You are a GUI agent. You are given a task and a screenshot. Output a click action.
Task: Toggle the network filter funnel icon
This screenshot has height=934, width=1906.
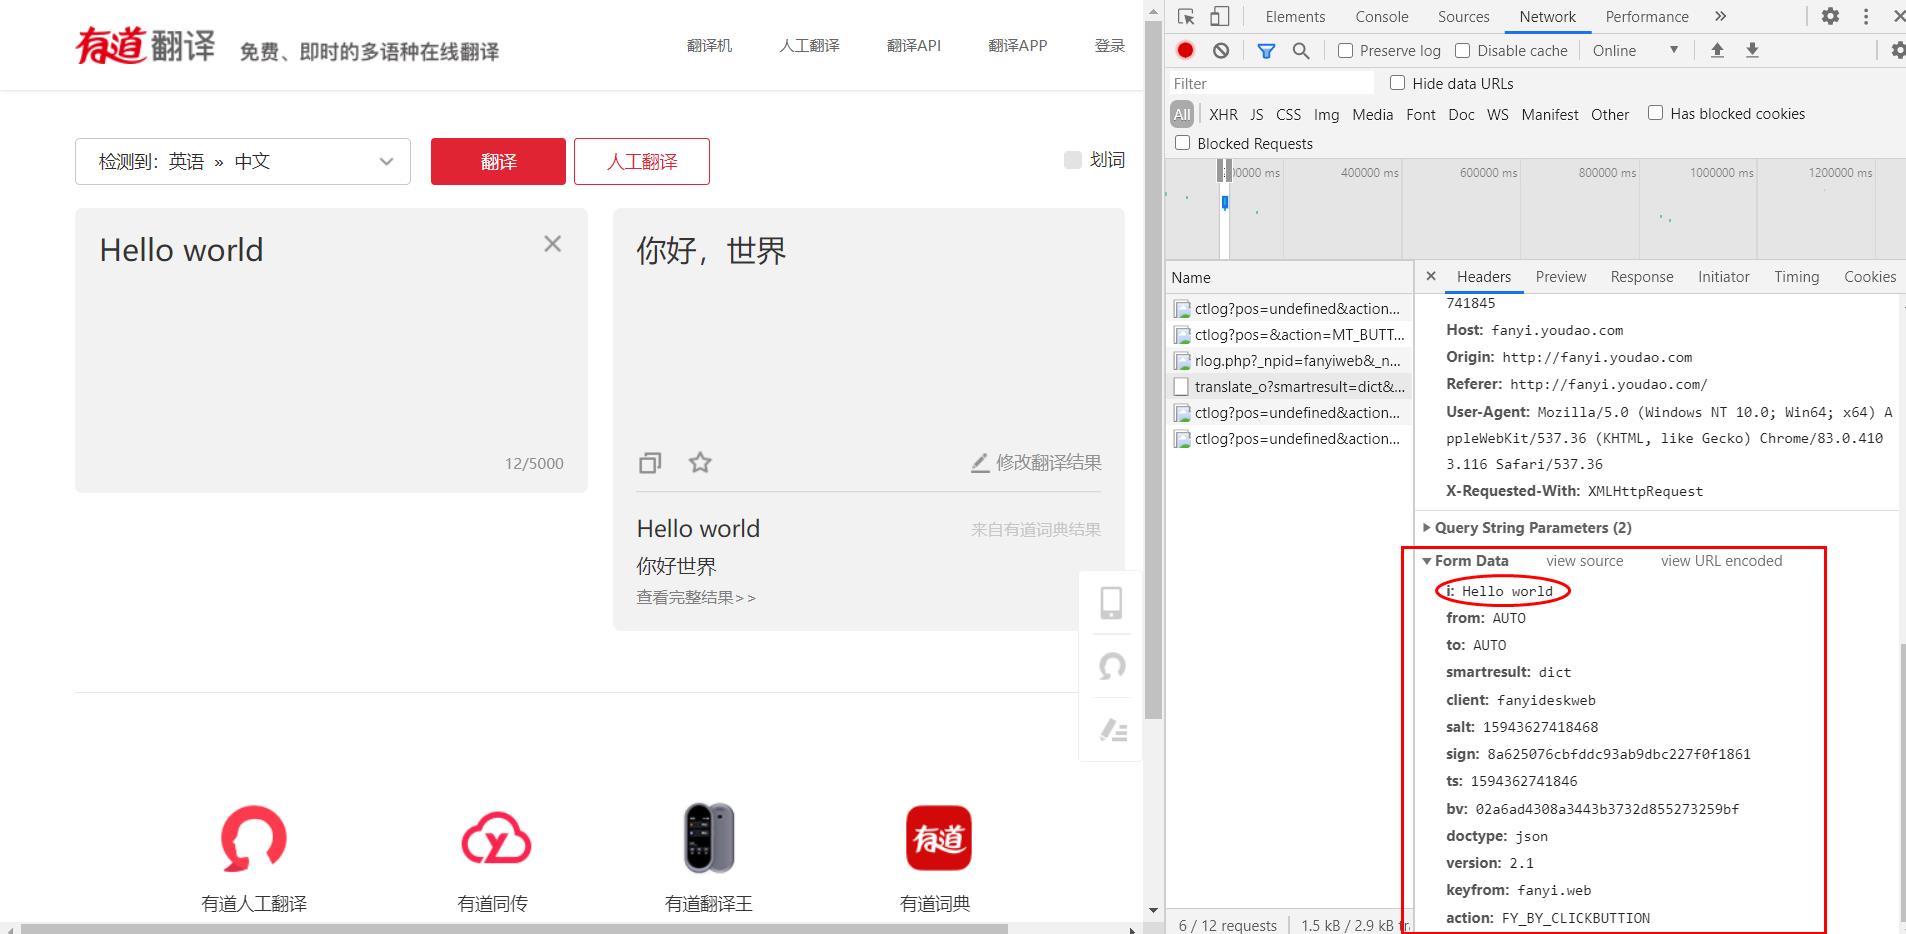[x=1266, y=50]
